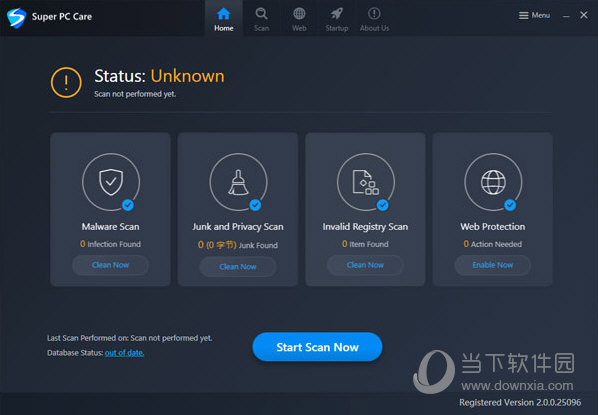Click the Invalid Registry Scan file icon
This screenshot has height=415, width=598.
[365, 182]
